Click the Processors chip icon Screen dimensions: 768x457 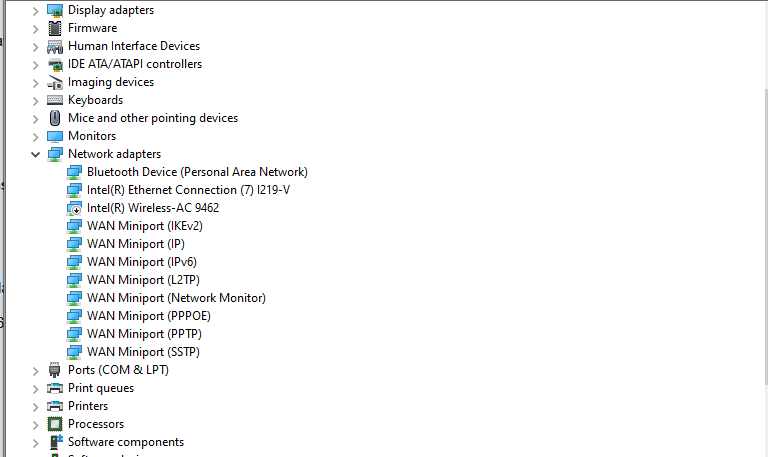click(x=55, y=424)
